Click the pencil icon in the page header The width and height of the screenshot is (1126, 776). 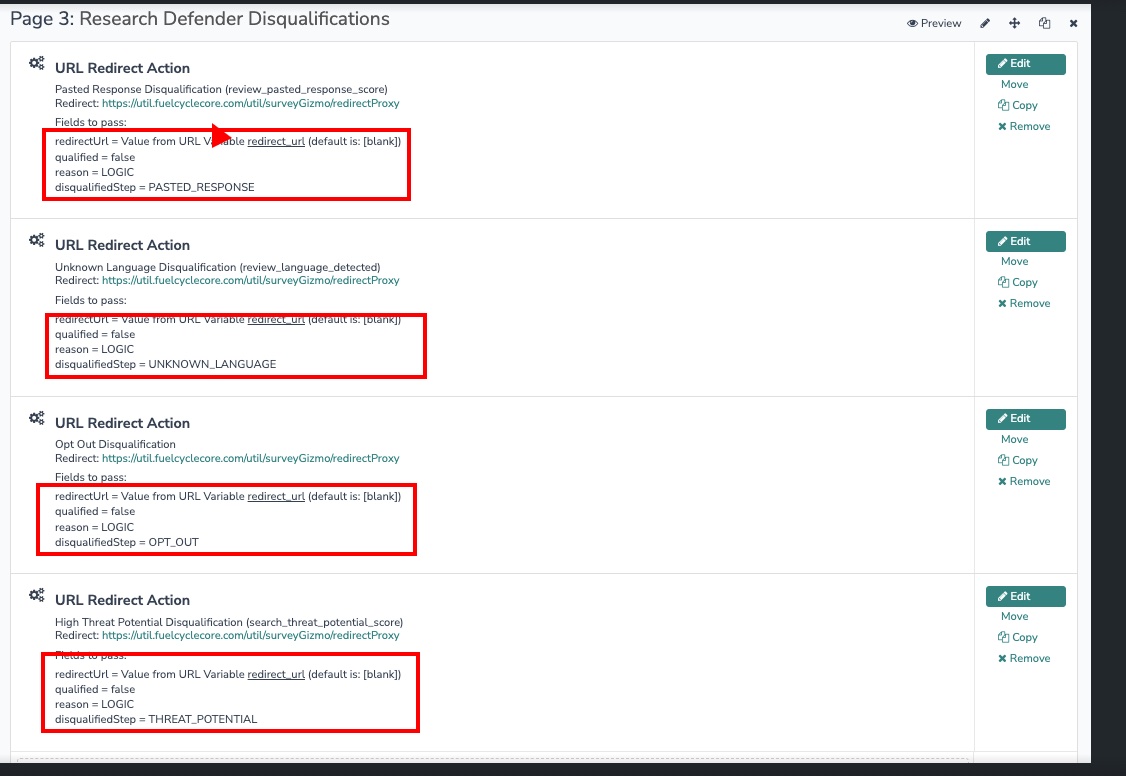click(x=985, y=23)
